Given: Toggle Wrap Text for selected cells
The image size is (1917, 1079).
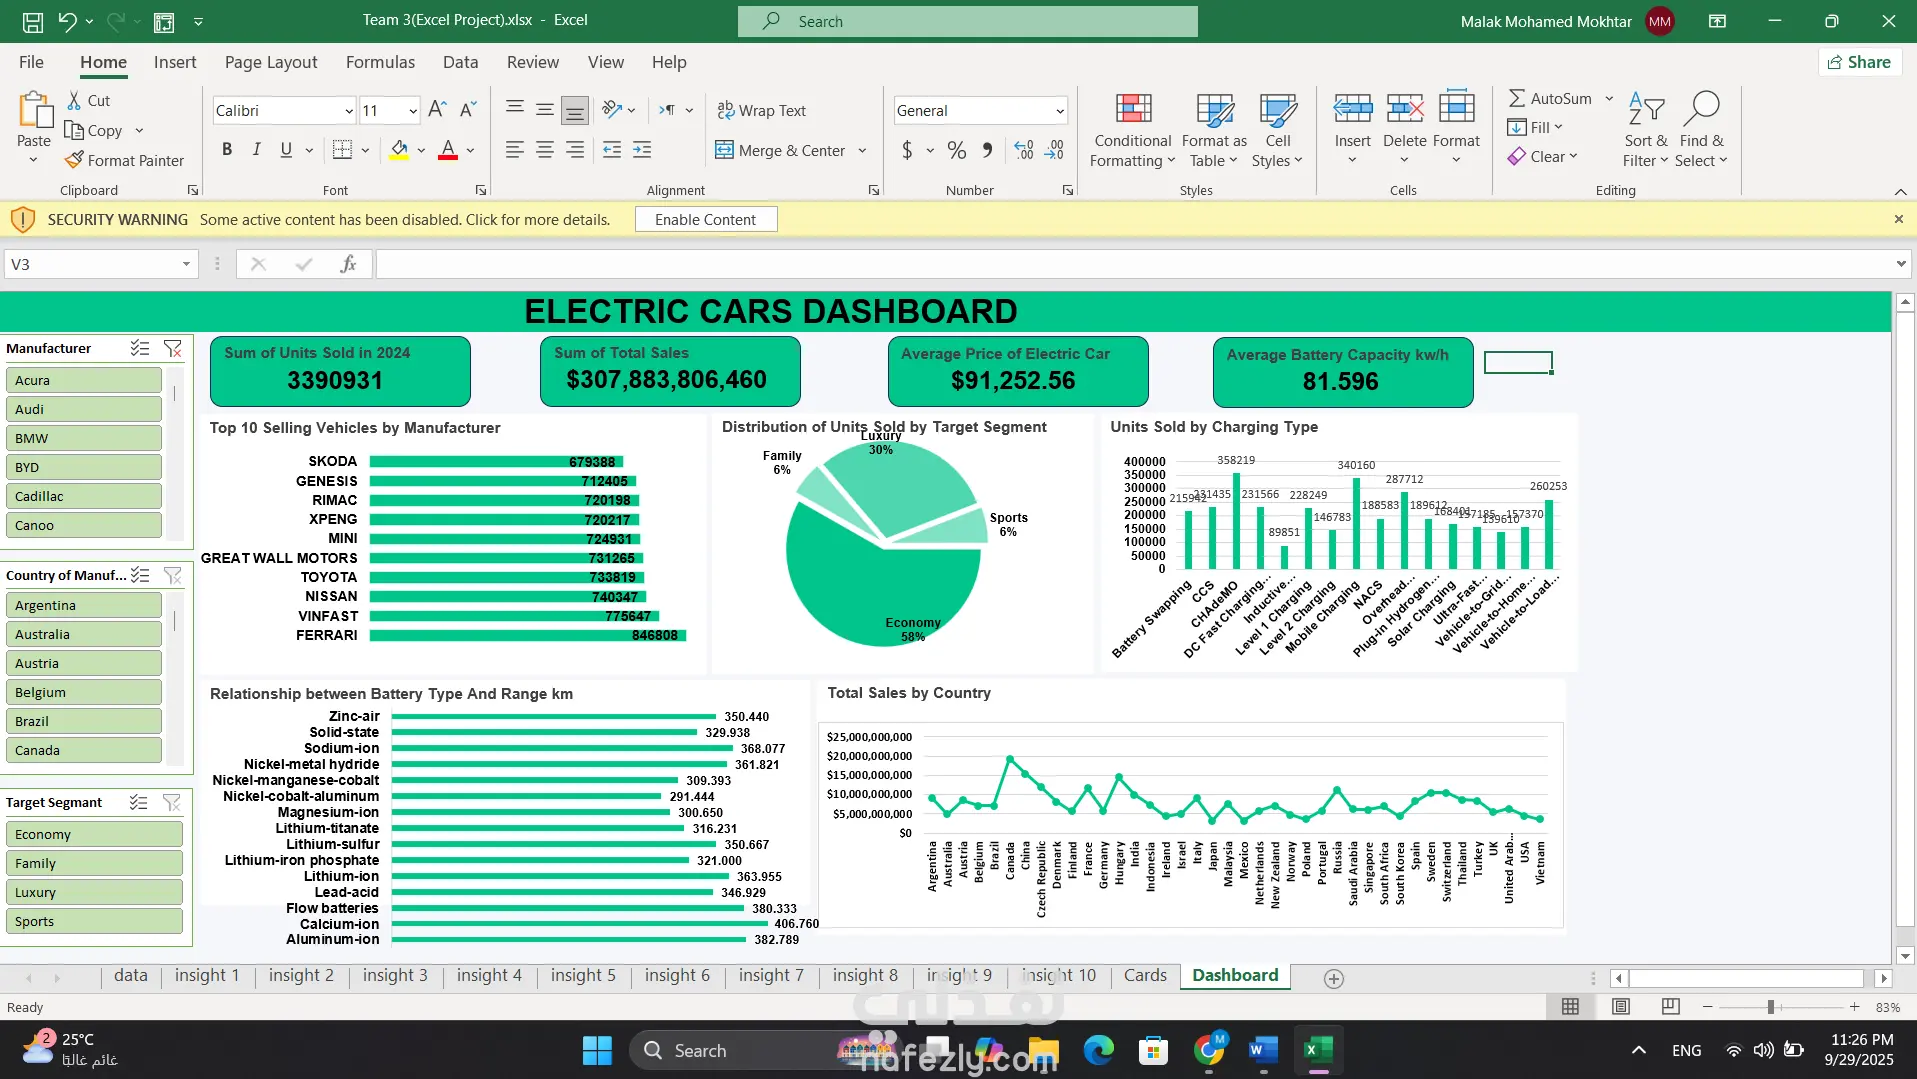Looking at the screenshot, I should pyautogui.click(x=762, y=110).
